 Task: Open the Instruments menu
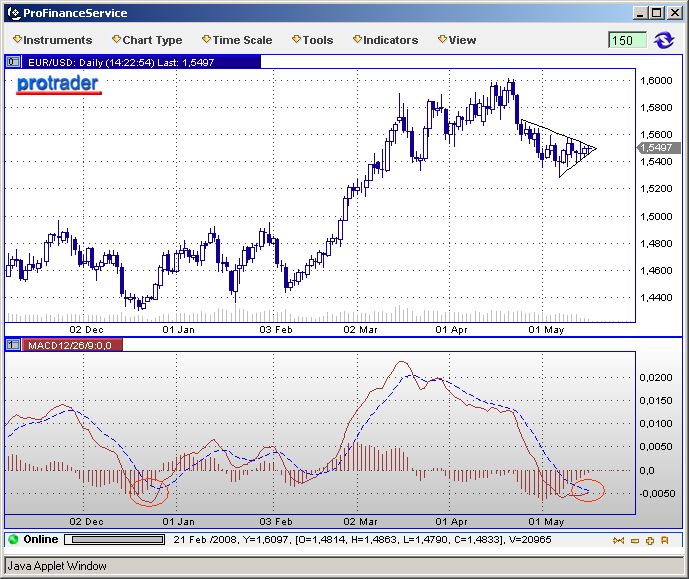(53, 40)
